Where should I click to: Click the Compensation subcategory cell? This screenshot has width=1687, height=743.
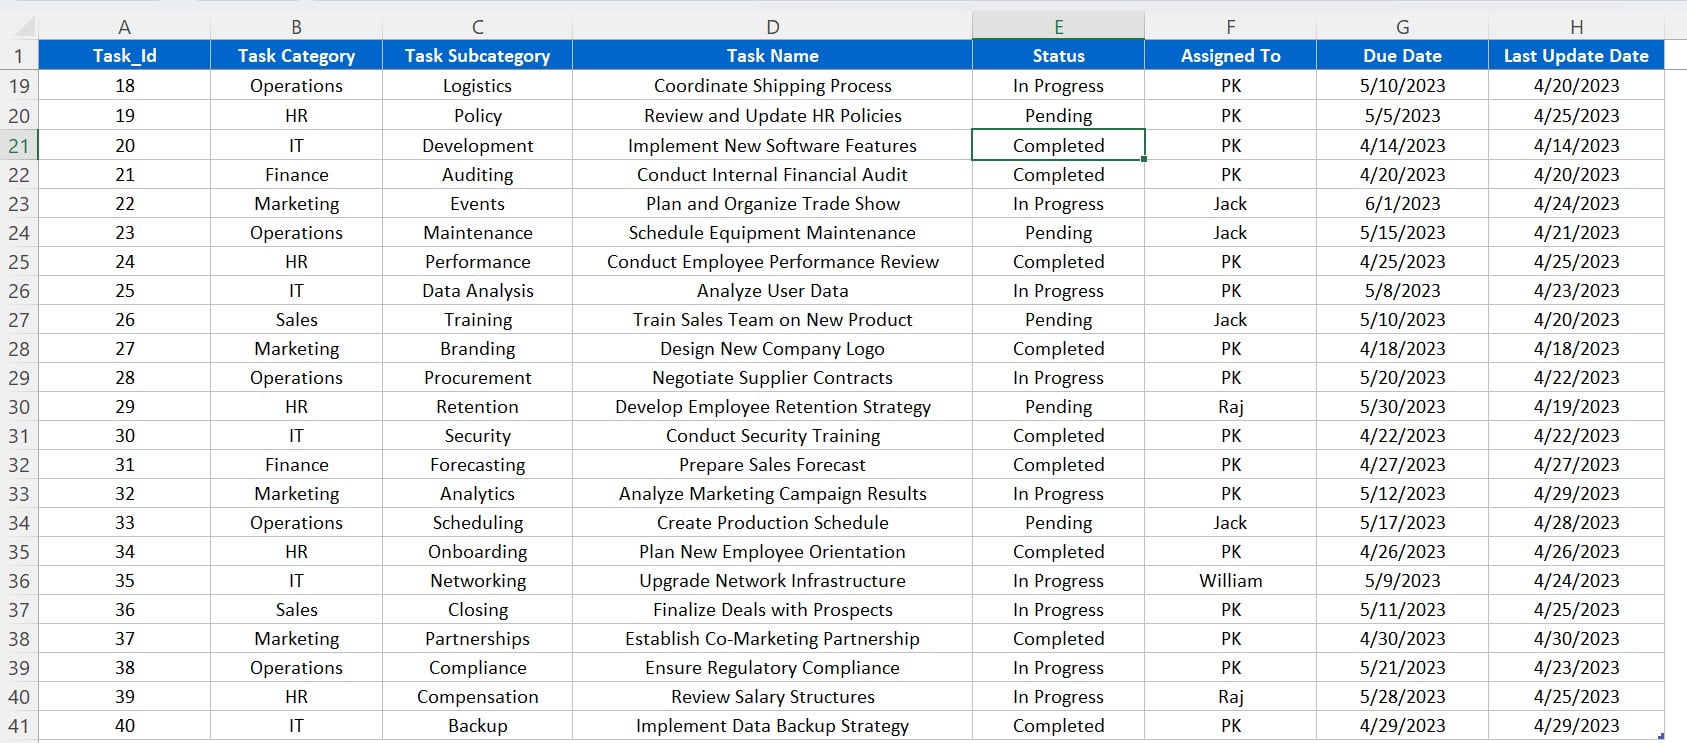[477, 697]
